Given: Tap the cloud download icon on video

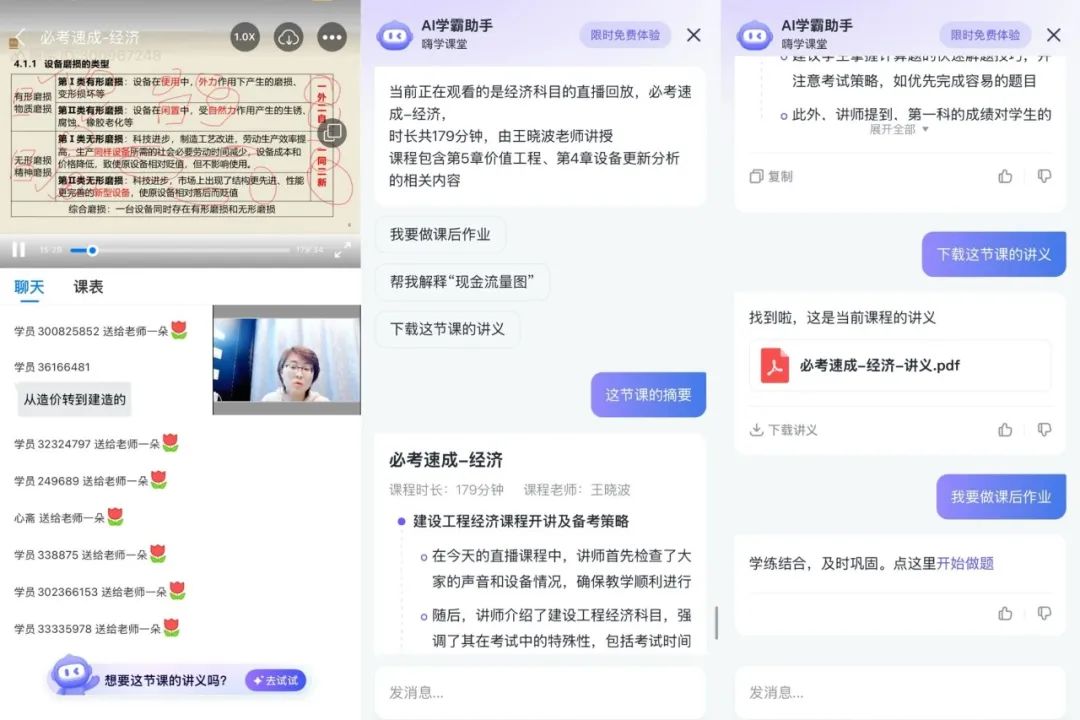Looking at the screenshot, I should (x=288, y=37).
